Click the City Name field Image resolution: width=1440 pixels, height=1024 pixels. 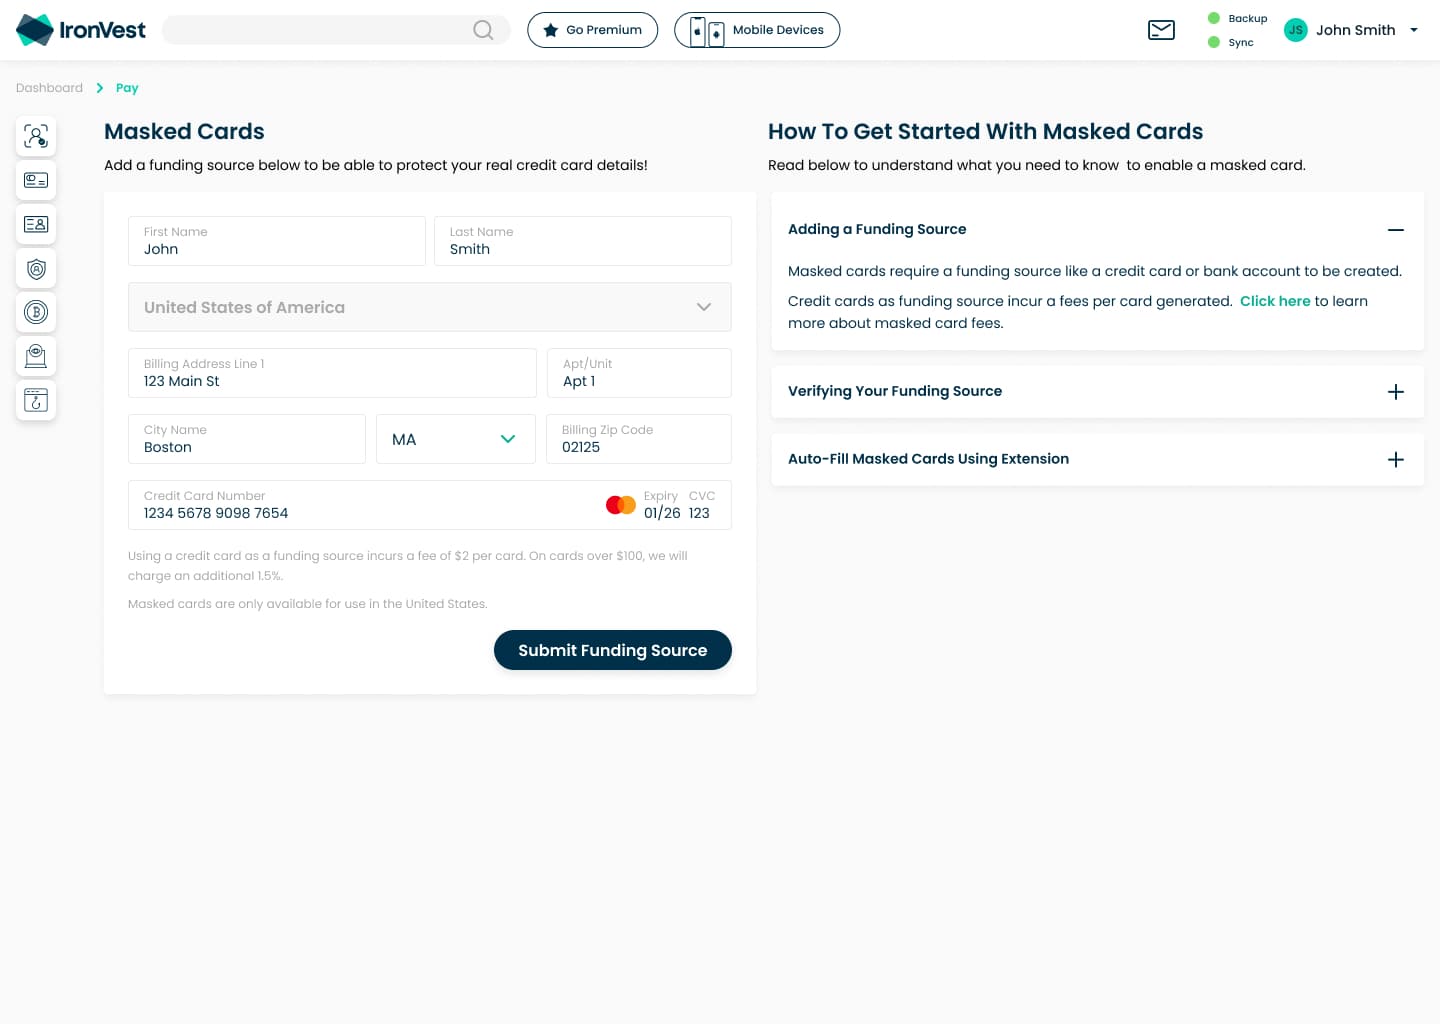tap(247, 439)
